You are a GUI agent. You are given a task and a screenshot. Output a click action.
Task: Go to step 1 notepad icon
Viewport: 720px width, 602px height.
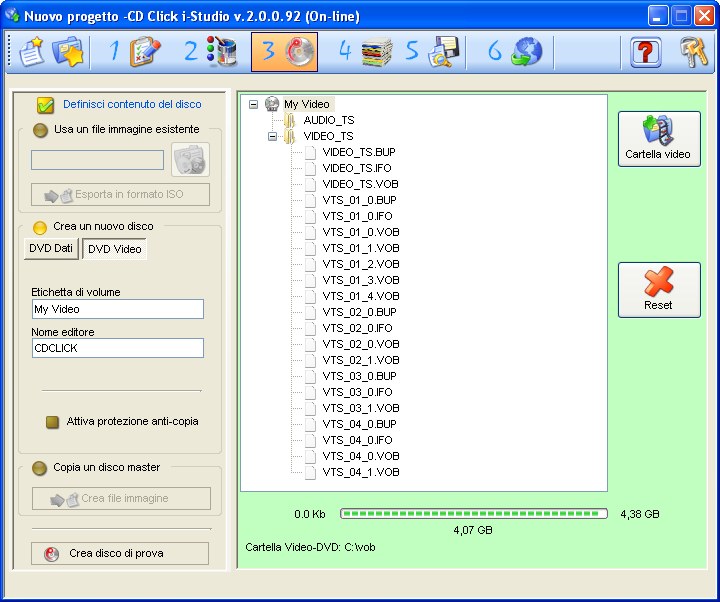click(135, 52)
